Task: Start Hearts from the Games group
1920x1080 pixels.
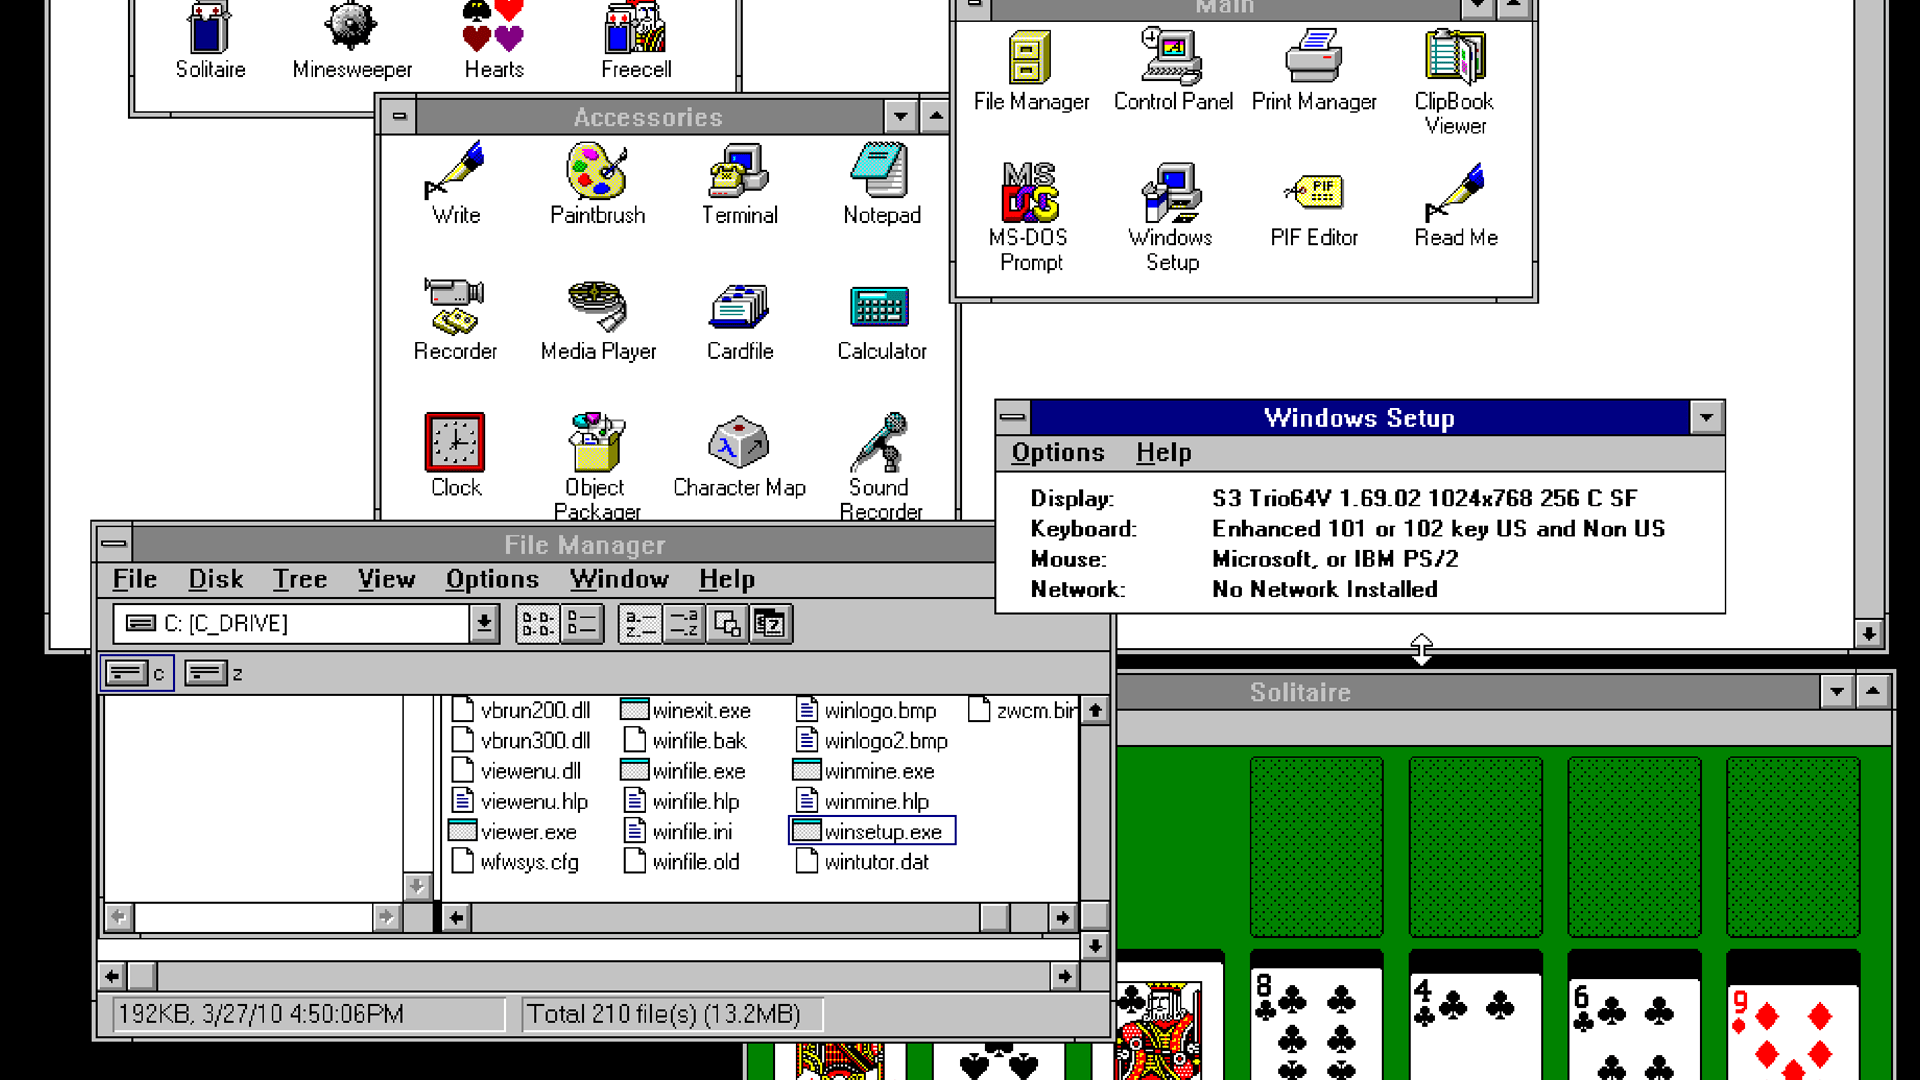Action: point(492,27)
